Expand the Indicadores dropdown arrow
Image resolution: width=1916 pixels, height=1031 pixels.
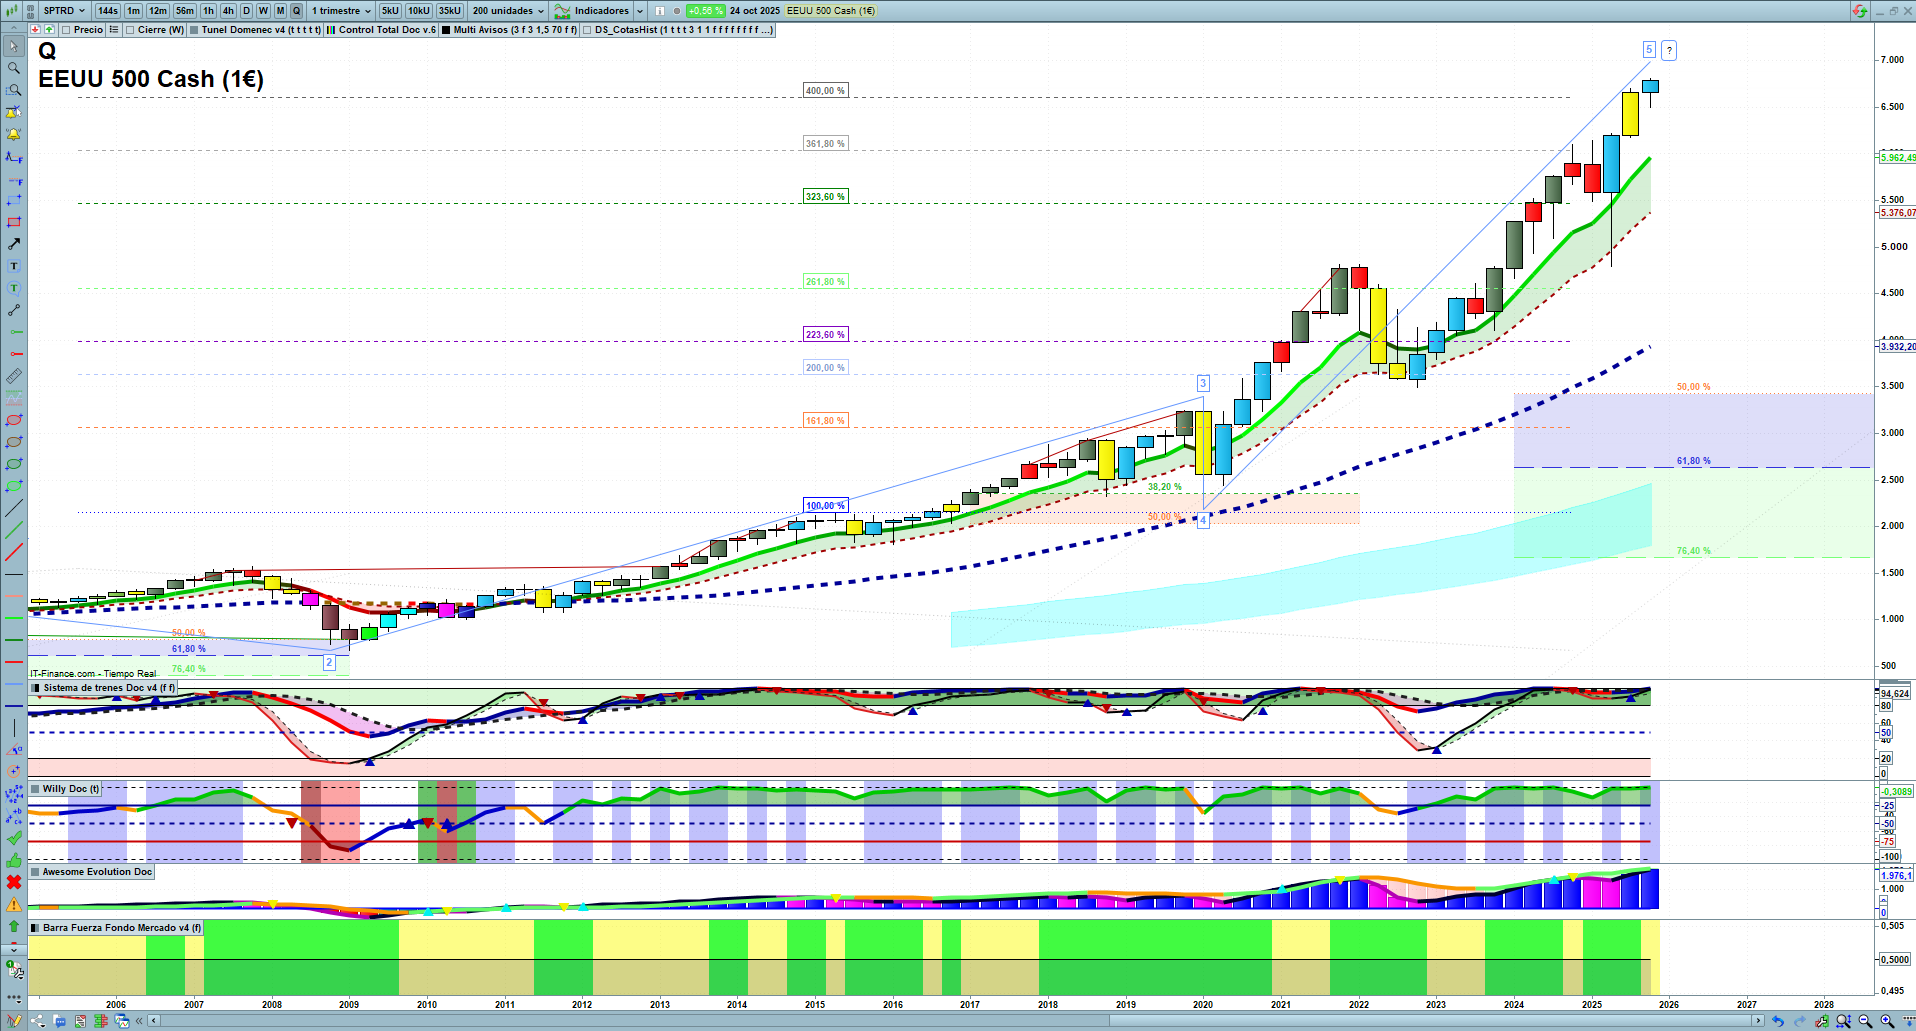[x=640, y=11]
